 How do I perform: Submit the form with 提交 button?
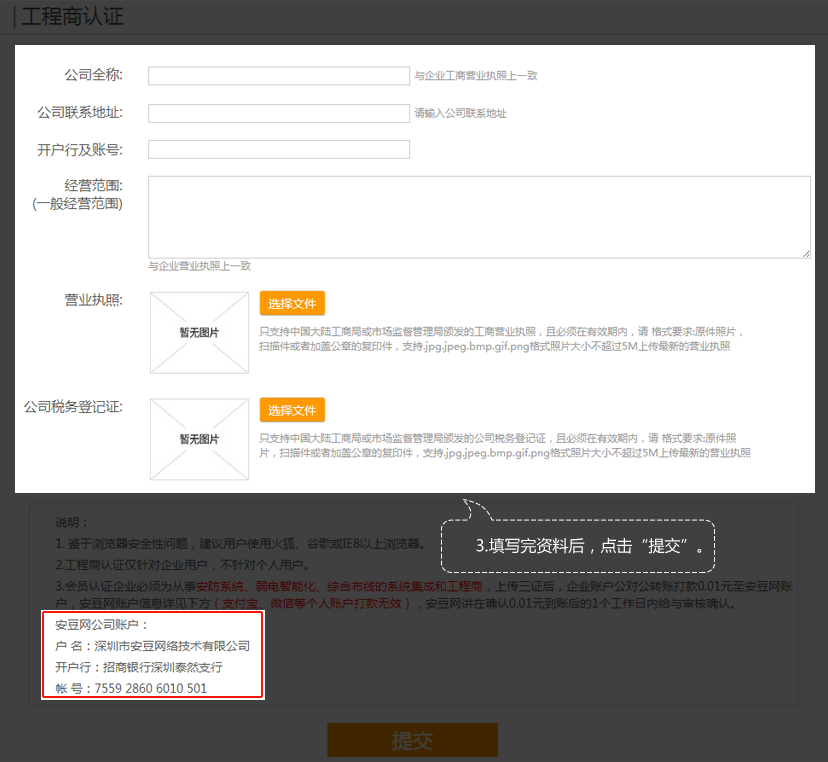coord(412,740)
